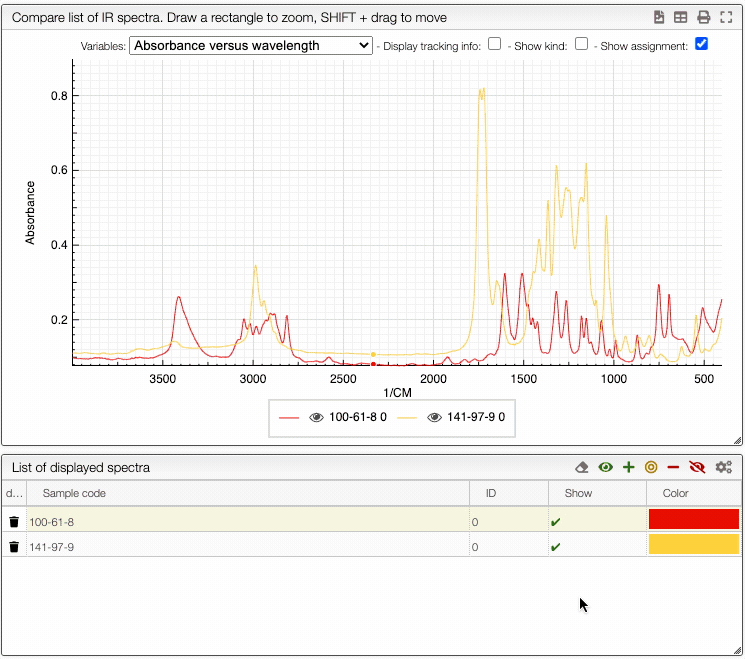Click the export file icon in chart header
Viewport: 745px width, 659px height.
[x=659, y=18]
